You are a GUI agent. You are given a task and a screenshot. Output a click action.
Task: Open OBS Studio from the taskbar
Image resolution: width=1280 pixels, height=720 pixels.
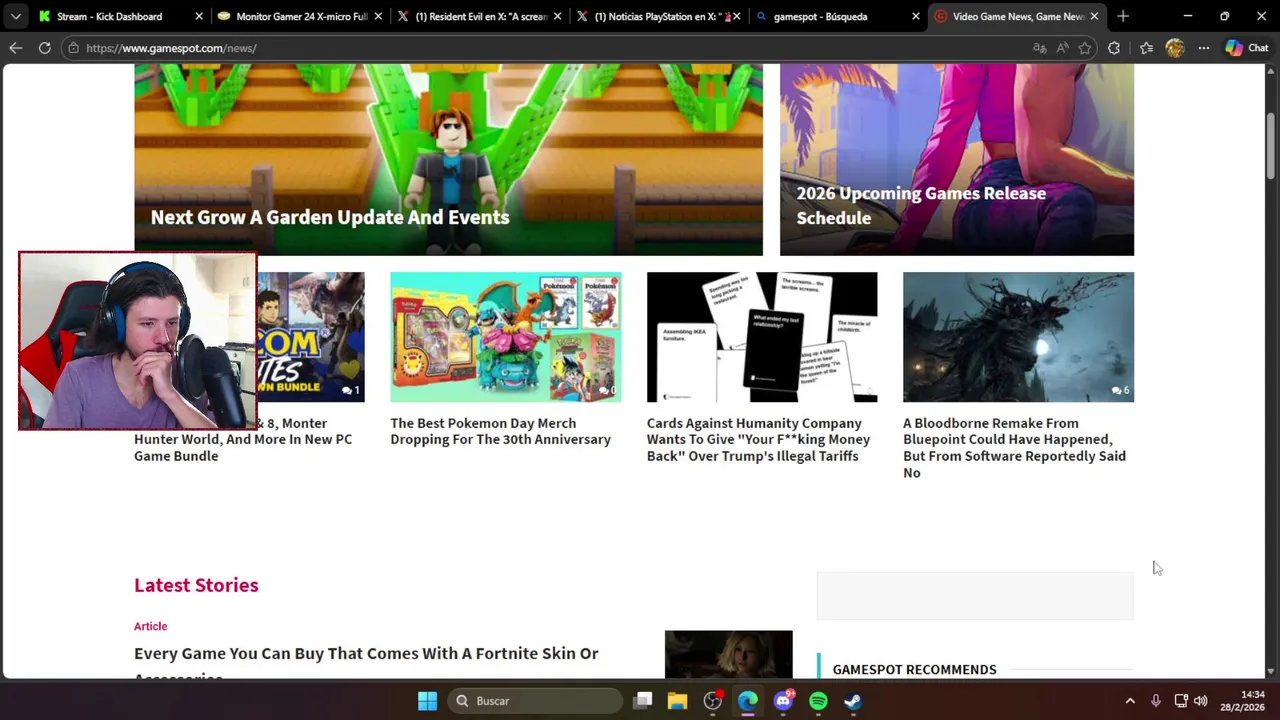coord(712,701)
